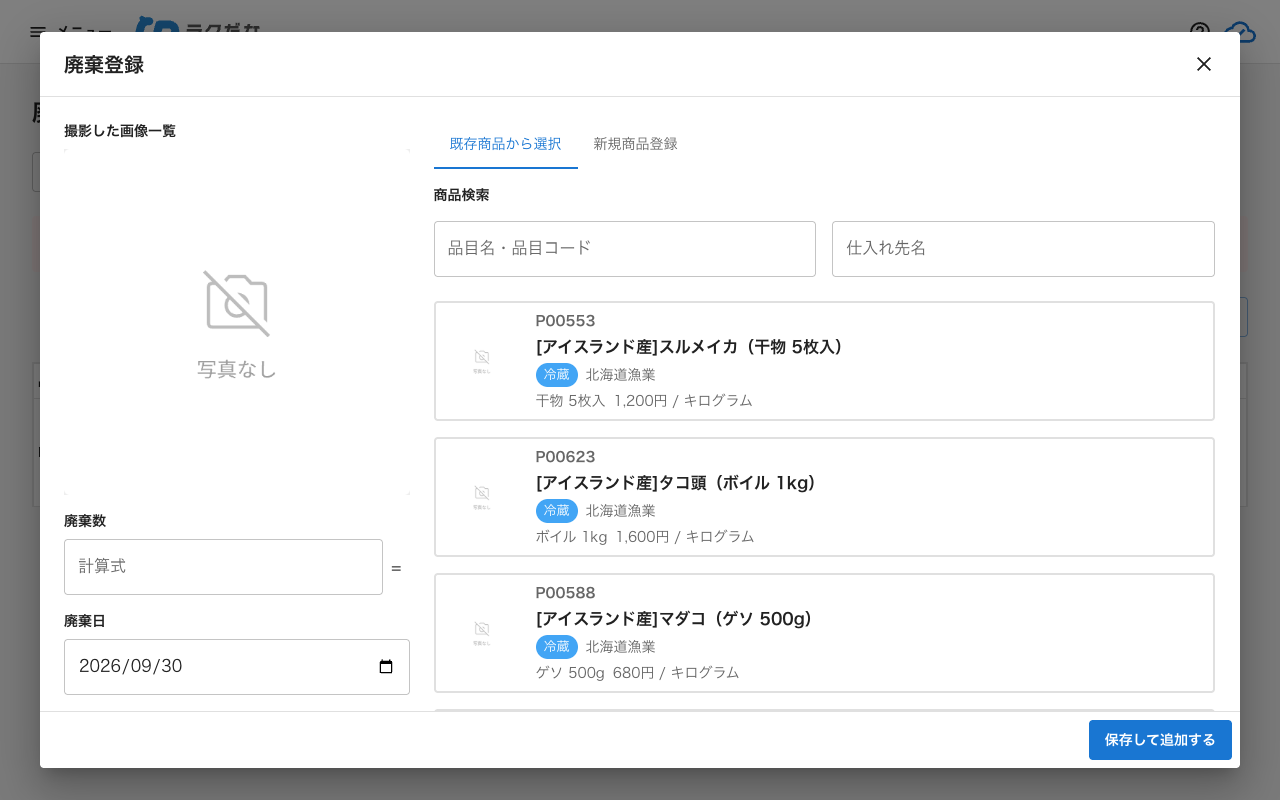Click the 廃棄登録 dialog title

(104, 65)
